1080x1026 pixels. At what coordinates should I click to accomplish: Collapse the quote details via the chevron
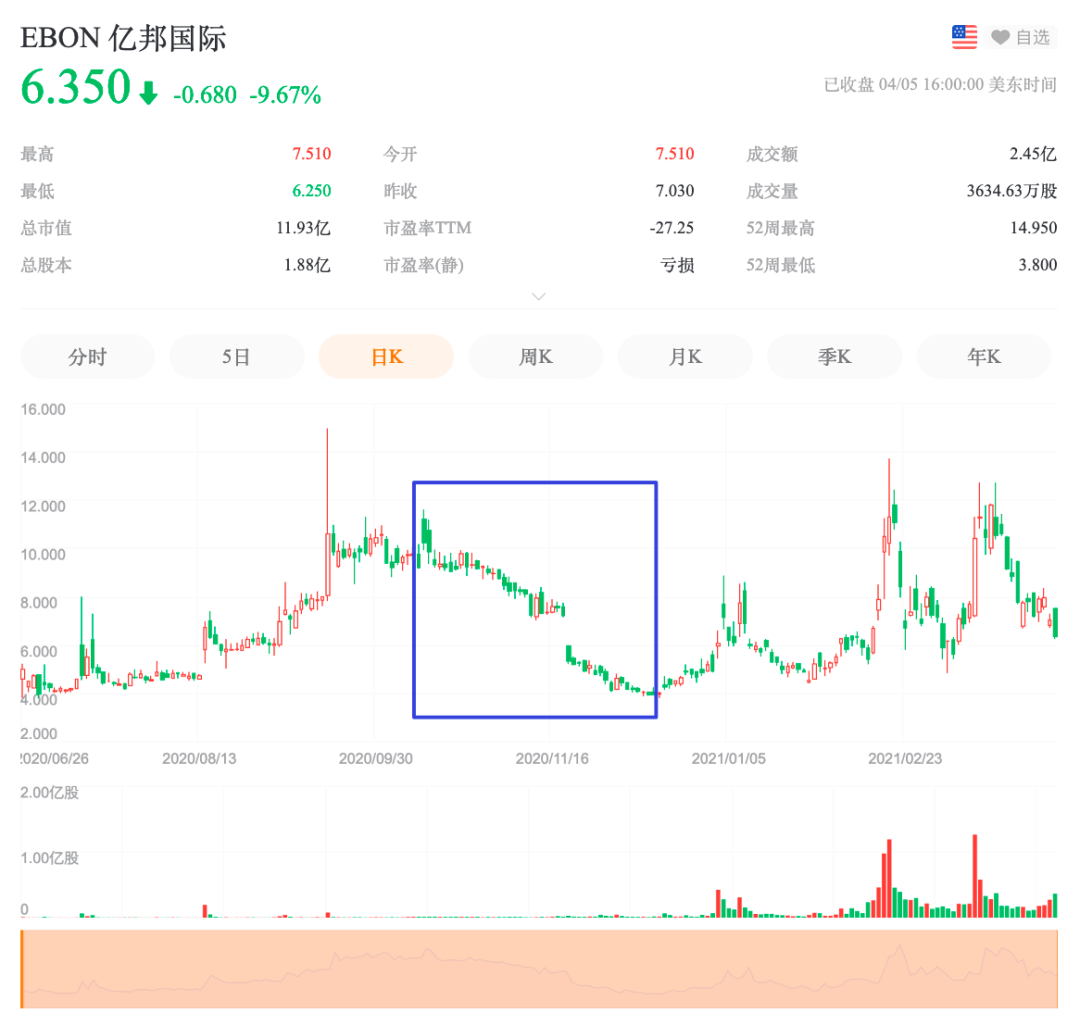click(x=539, y=297)
